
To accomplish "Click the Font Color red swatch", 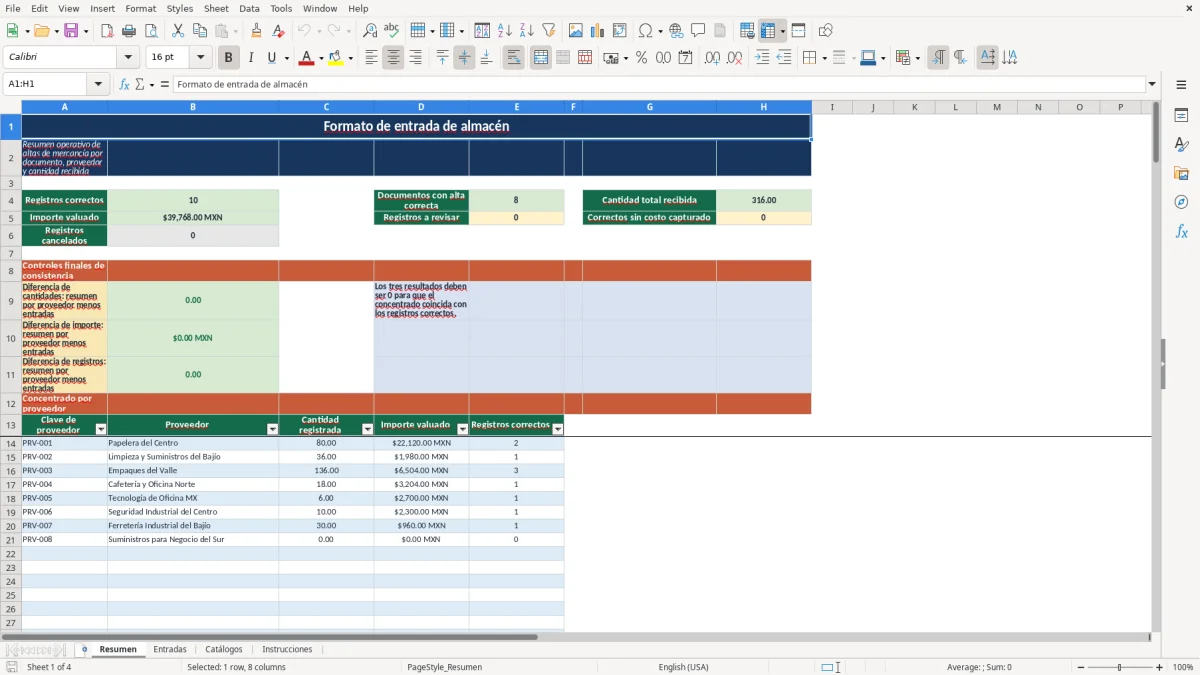I will tap(305, 58).
